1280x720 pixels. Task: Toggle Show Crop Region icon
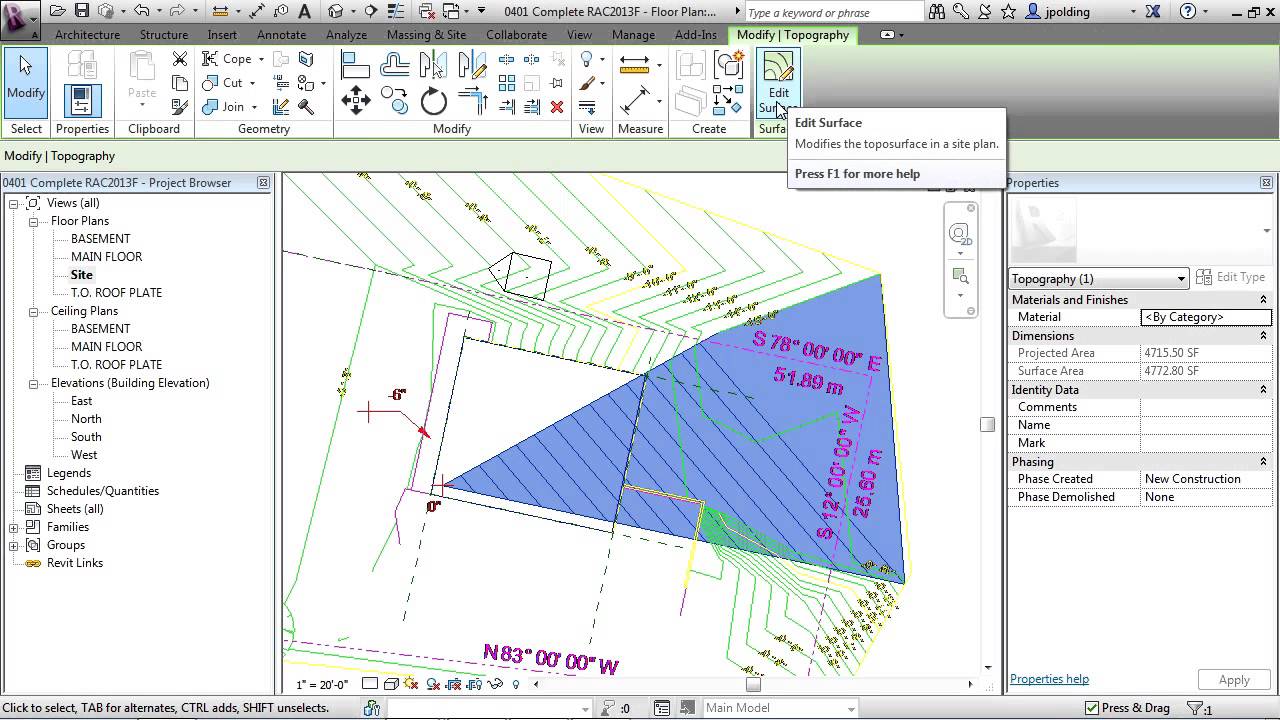point(474,685)
